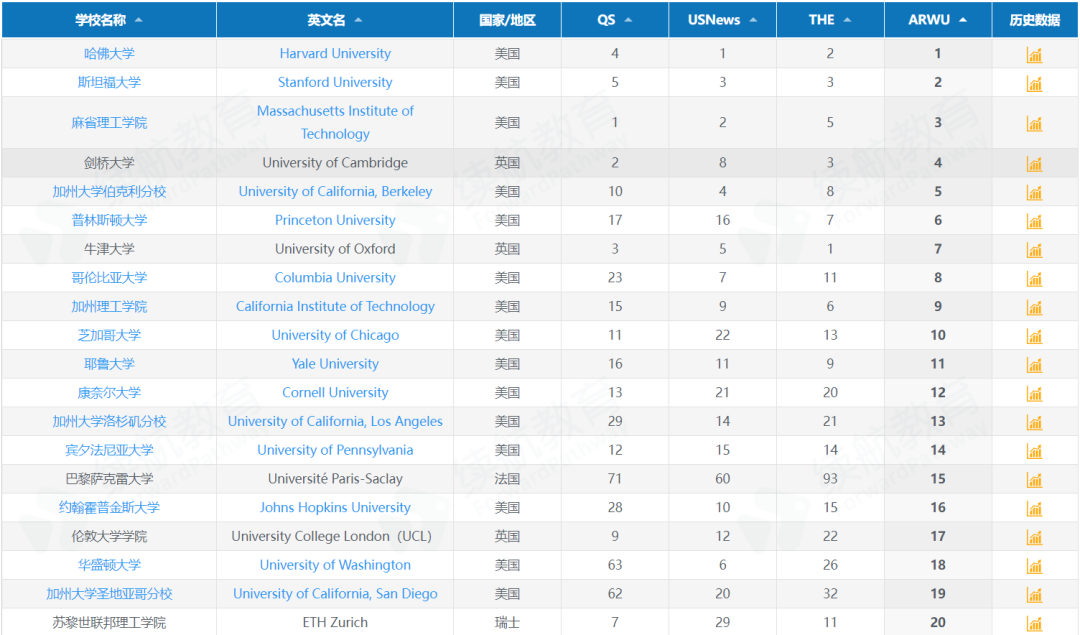The height and width of the screenshot is (635, 1080).
Task: Open the 加州大学圣地亚哥分校 link
Action: [110, 594]
